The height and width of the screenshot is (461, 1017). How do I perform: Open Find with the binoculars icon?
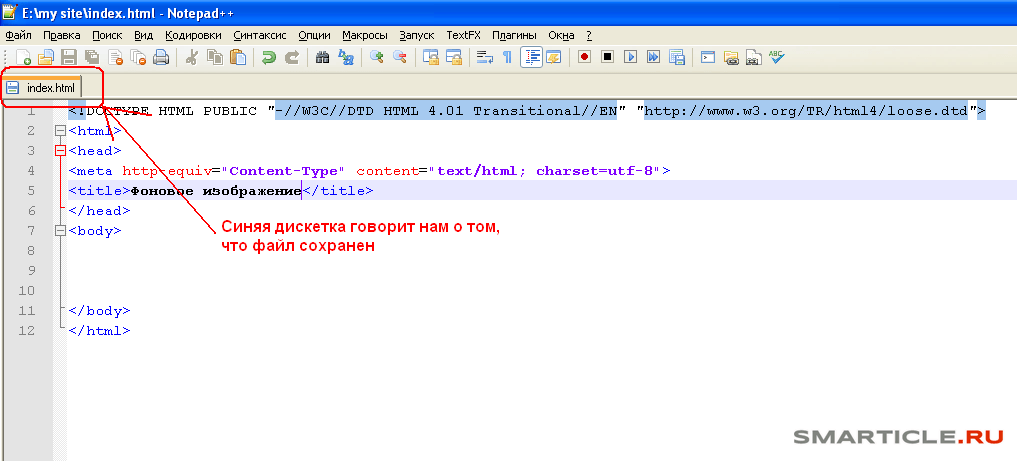(322, 57)
